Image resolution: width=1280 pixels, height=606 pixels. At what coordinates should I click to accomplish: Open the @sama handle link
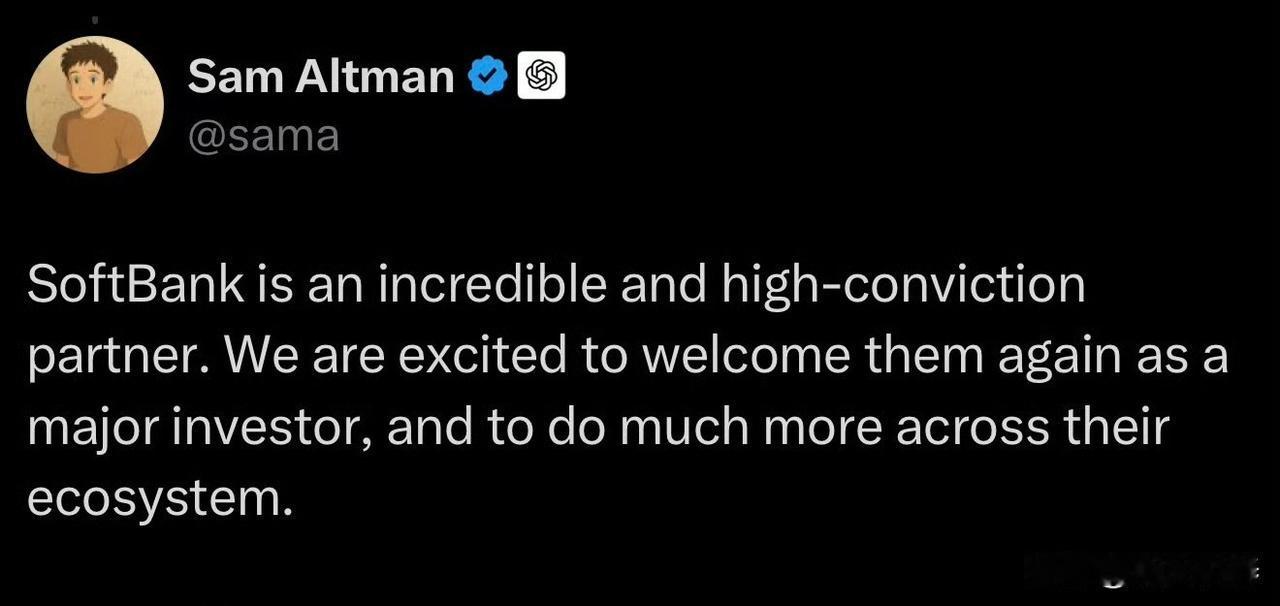264,135
